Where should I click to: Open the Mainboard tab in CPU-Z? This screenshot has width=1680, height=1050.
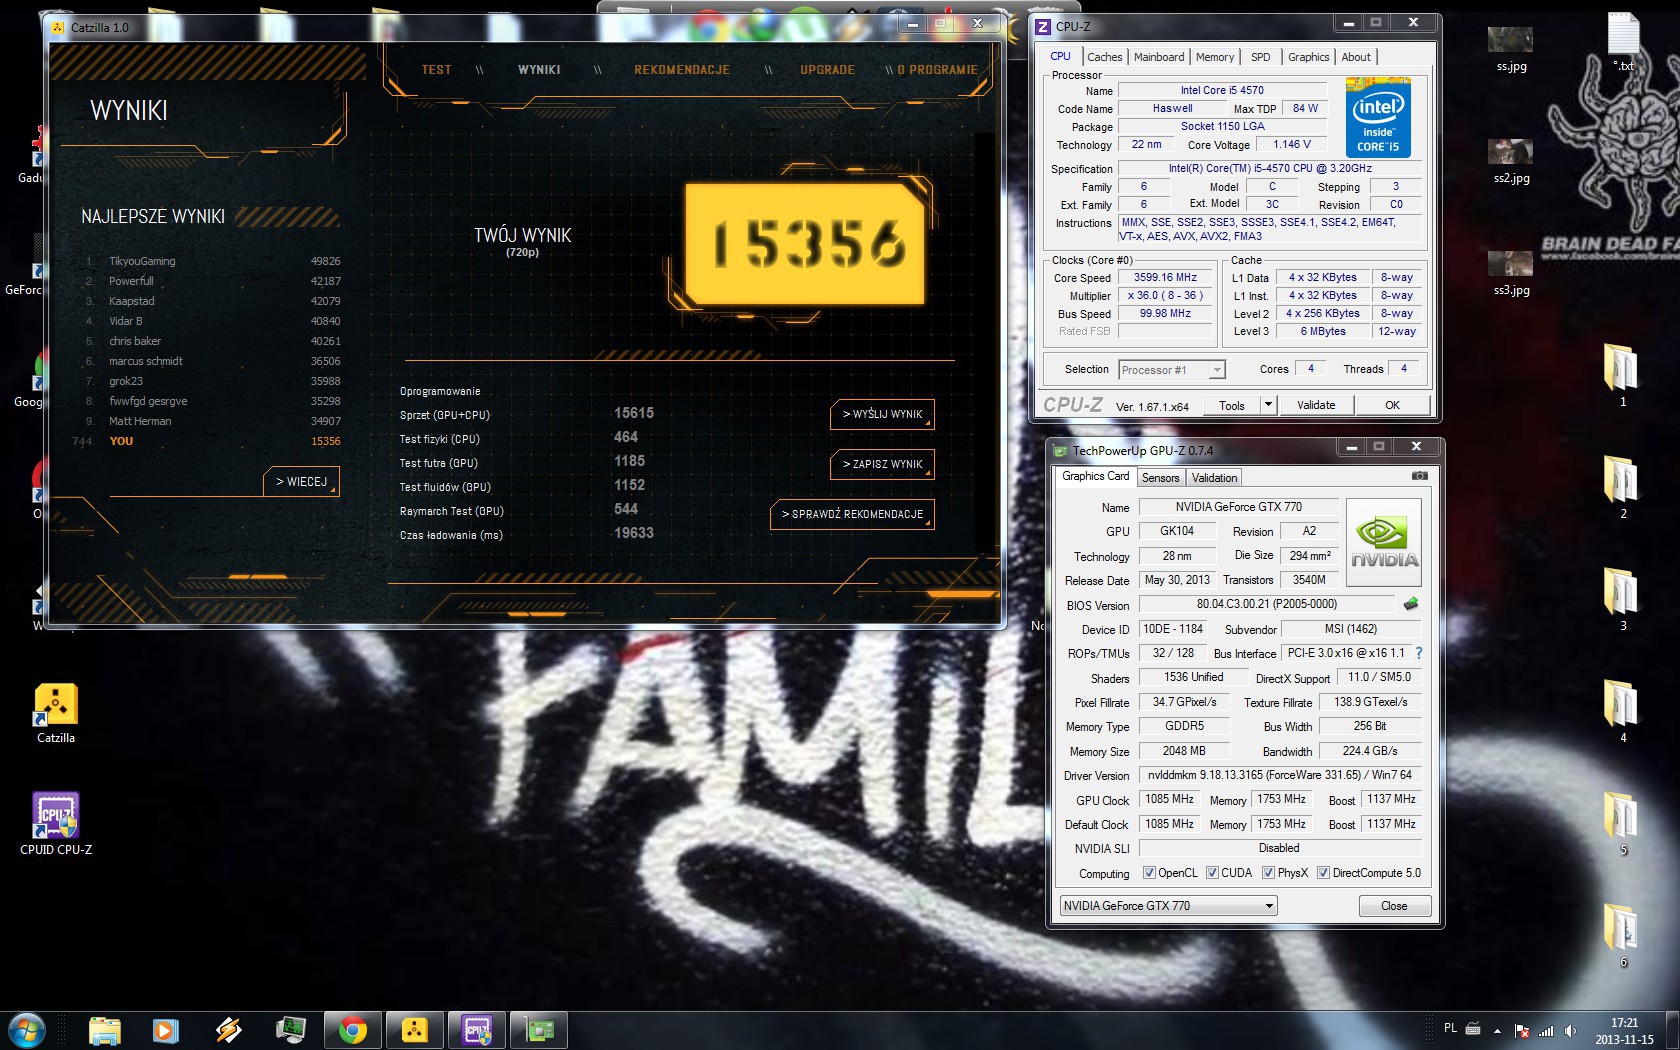[x=1158, y=57]
